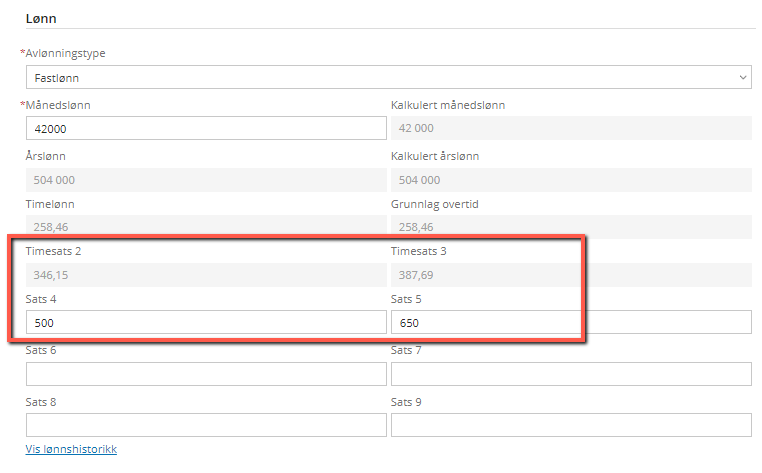Select the Kalkulert månedslønn read-only field
Viewport: 762px width, 473px height.
[x=570, y=128]
